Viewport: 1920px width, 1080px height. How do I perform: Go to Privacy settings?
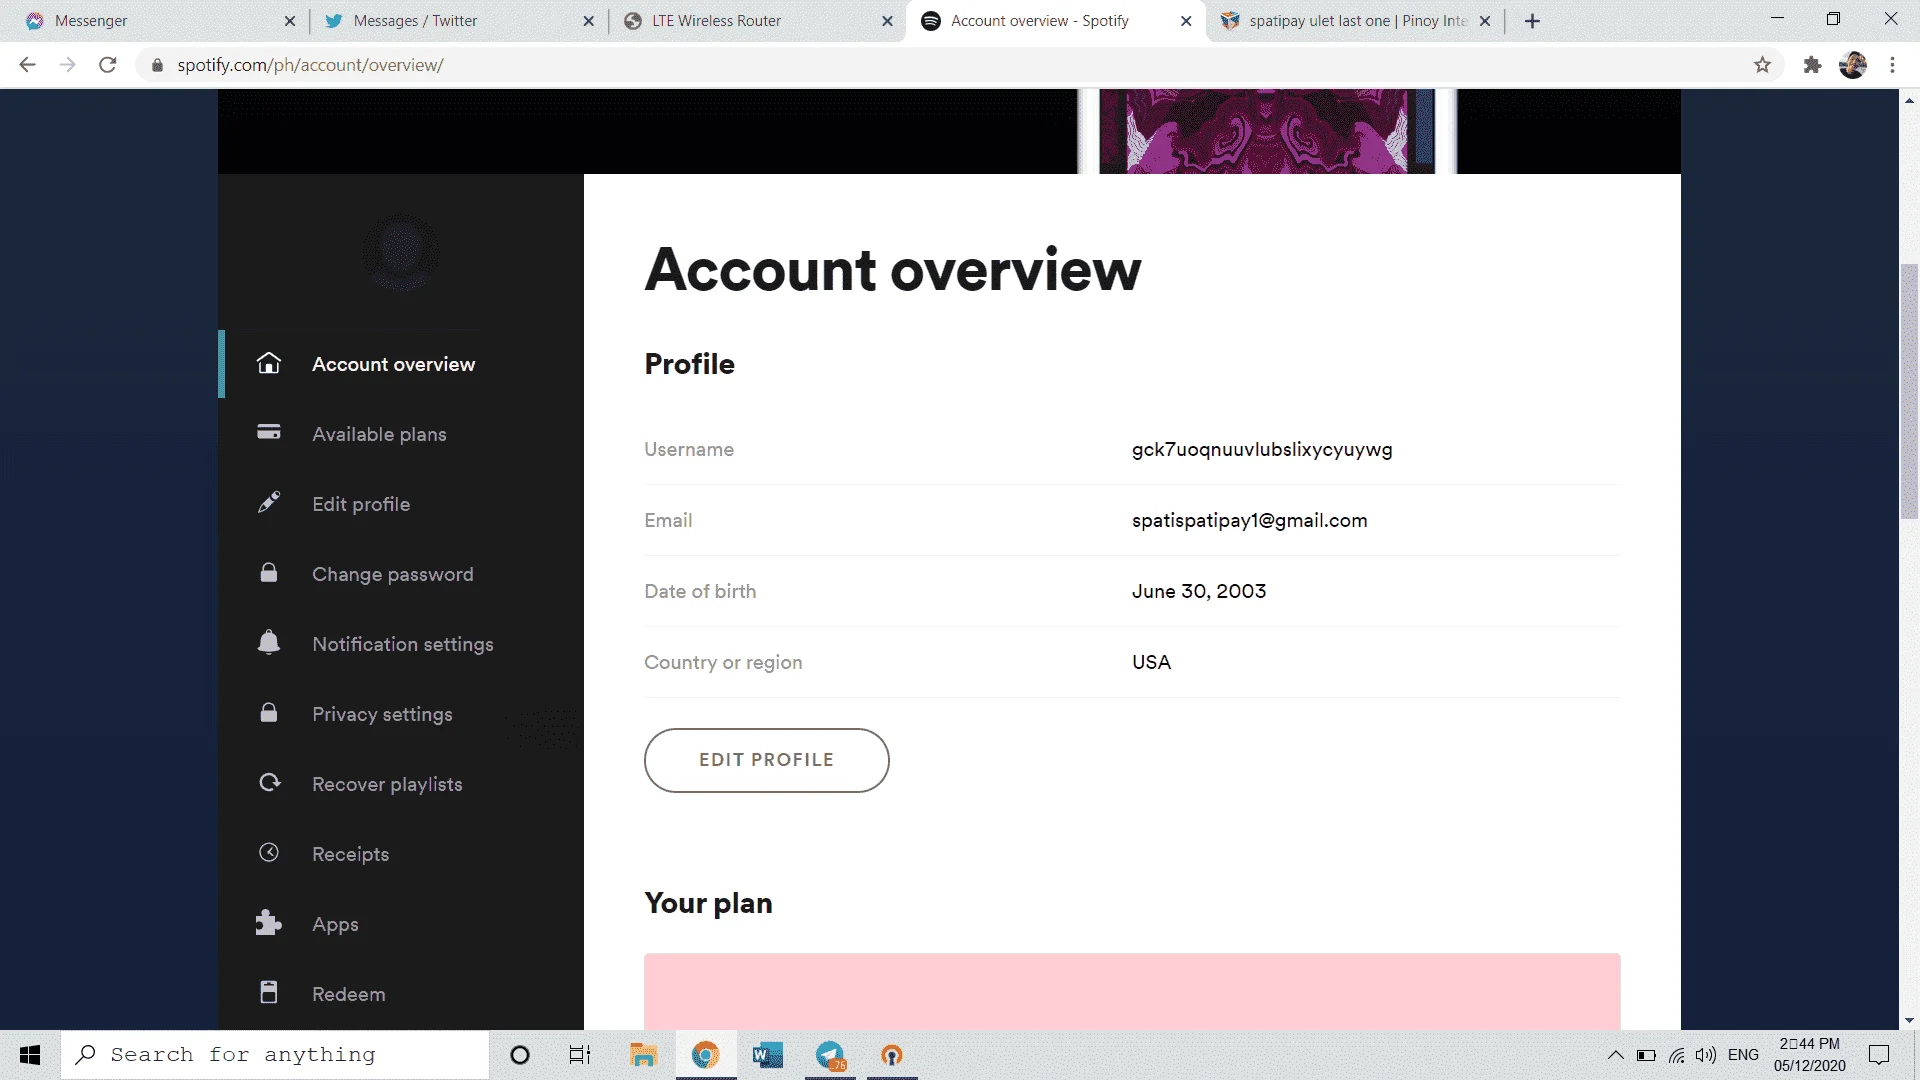(x=382, y=714)
